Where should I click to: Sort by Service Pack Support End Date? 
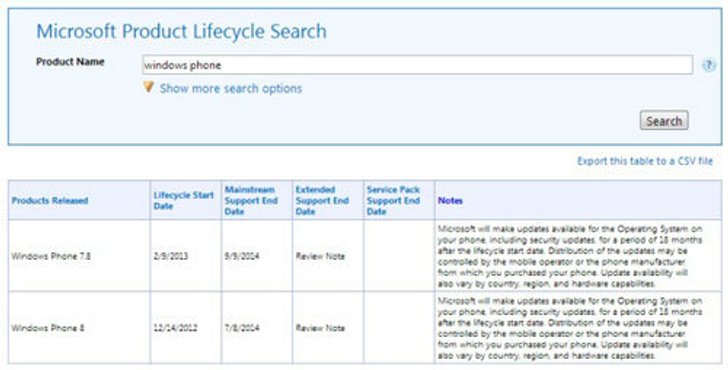(393, 201)
